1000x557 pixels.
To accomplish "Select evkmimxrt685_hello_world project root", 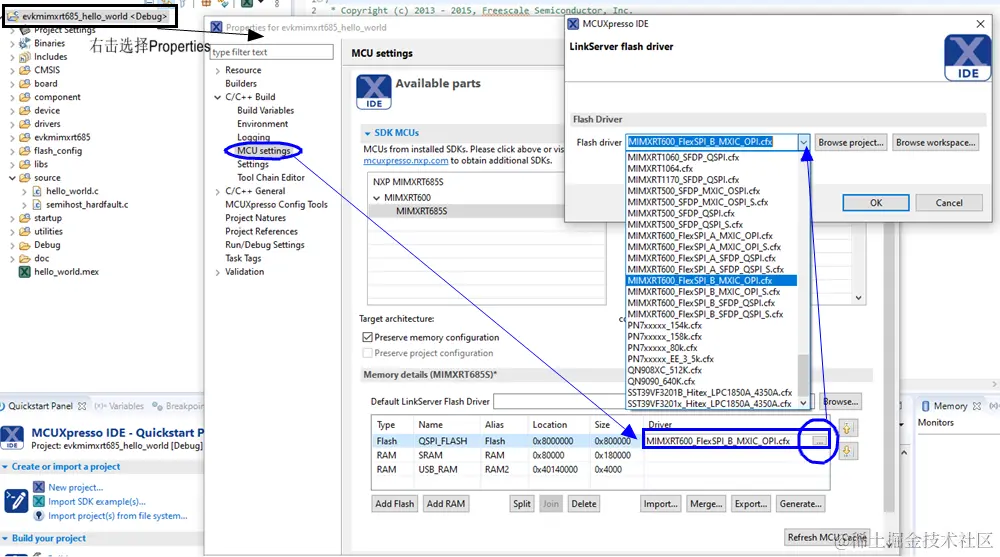I will coord(94,17).
